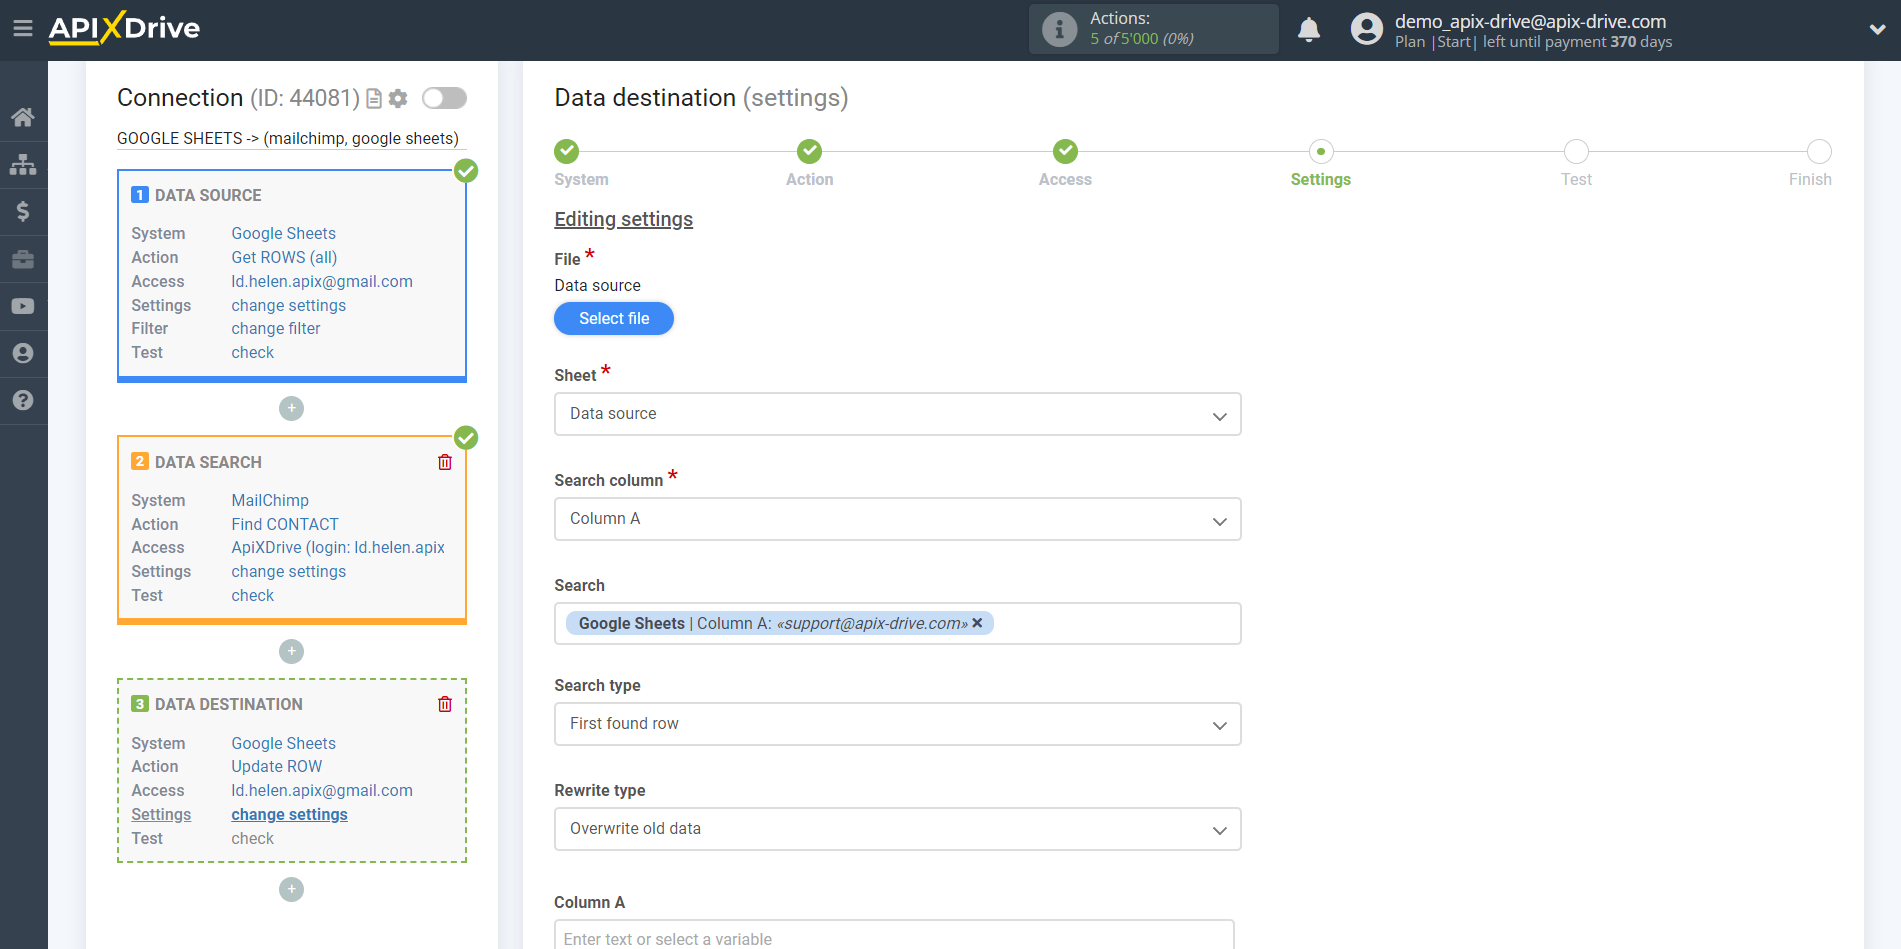Open the Search type dropdown

[897, 724]
